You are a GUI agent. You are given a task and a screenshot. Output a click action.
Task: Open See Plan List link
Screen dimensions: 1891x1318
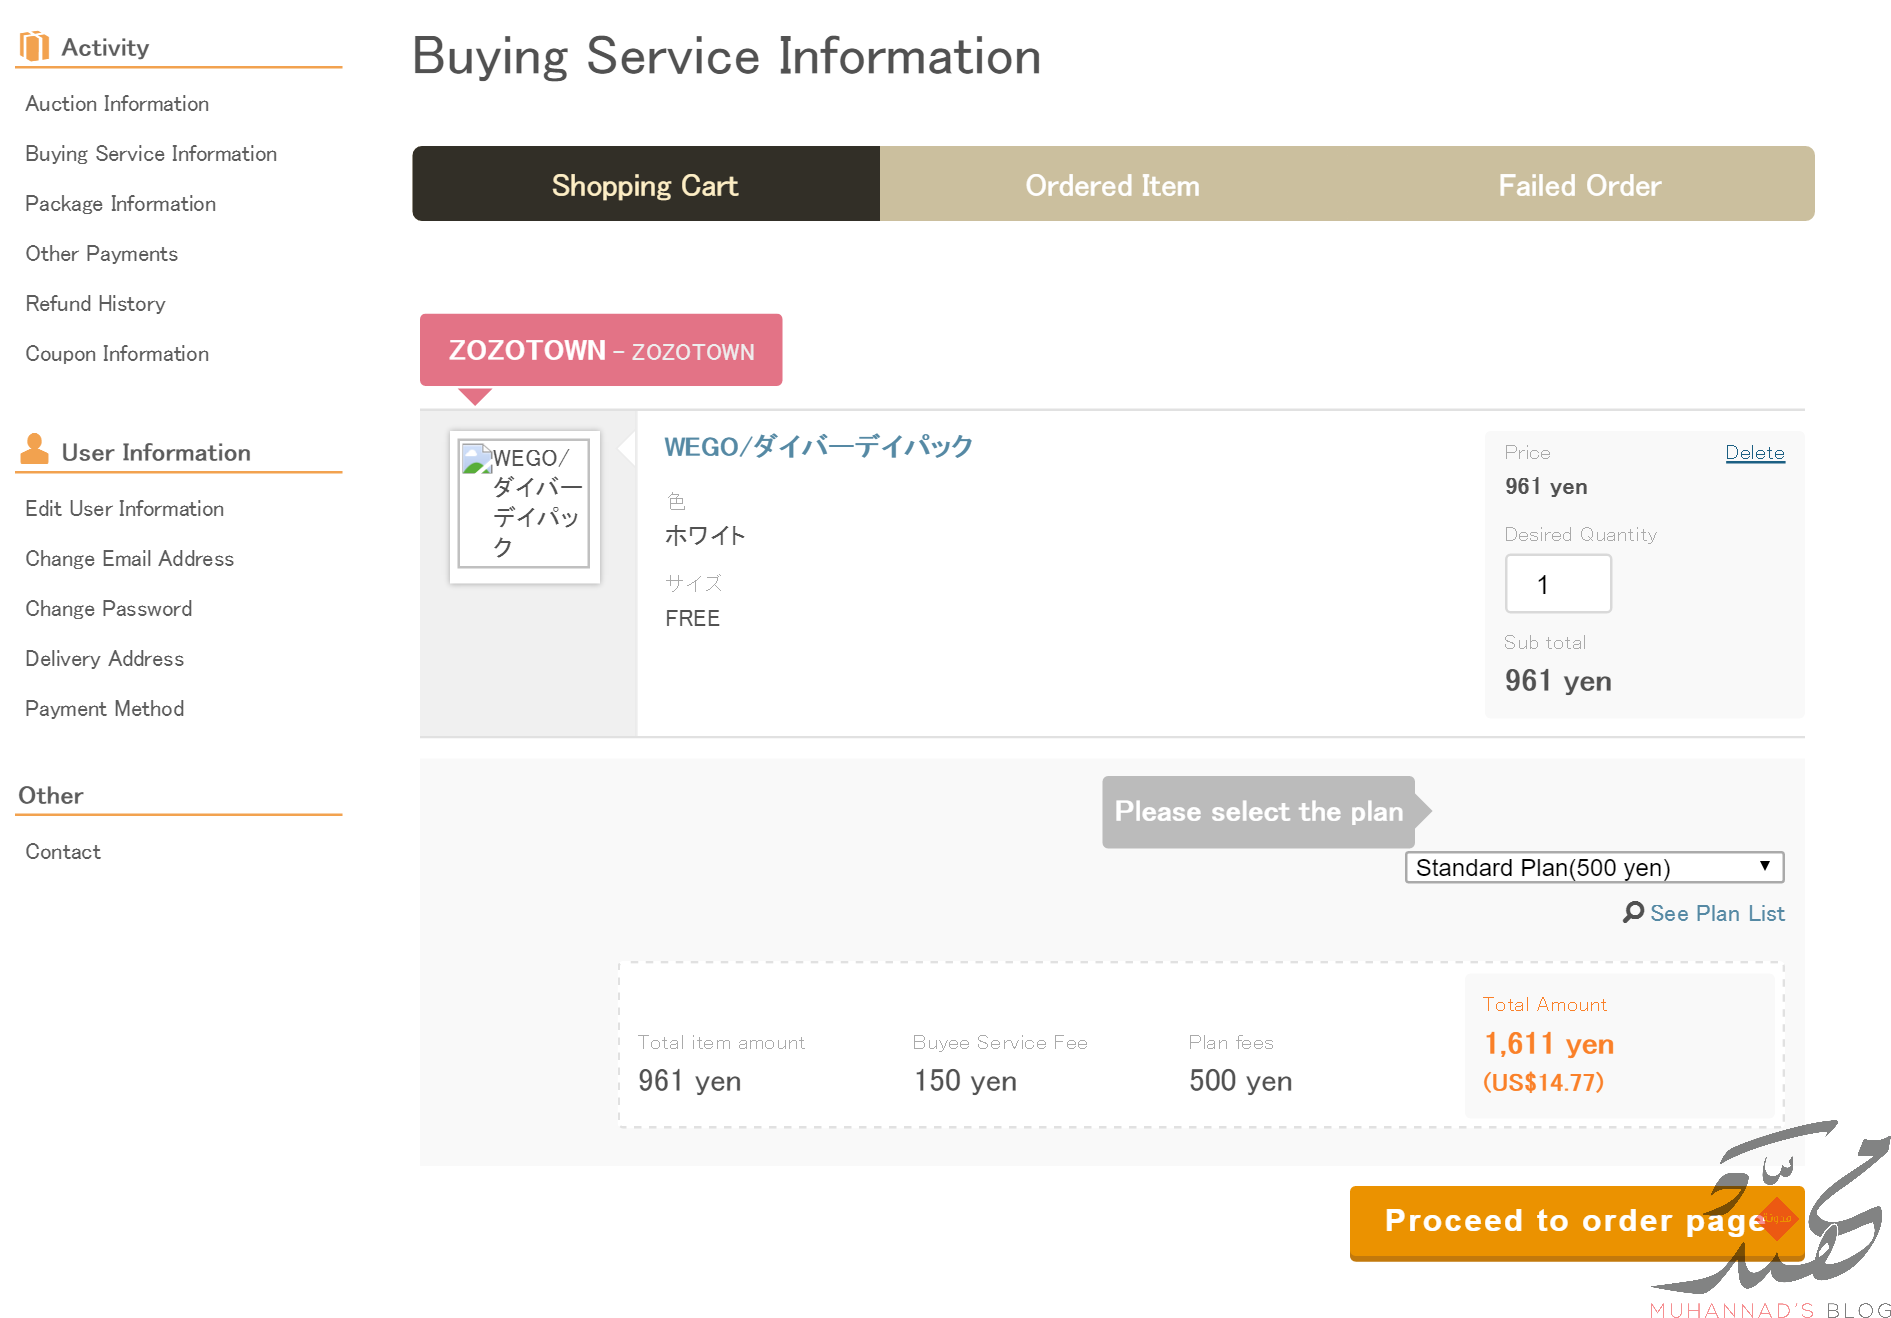click(x=1716, y=913)
